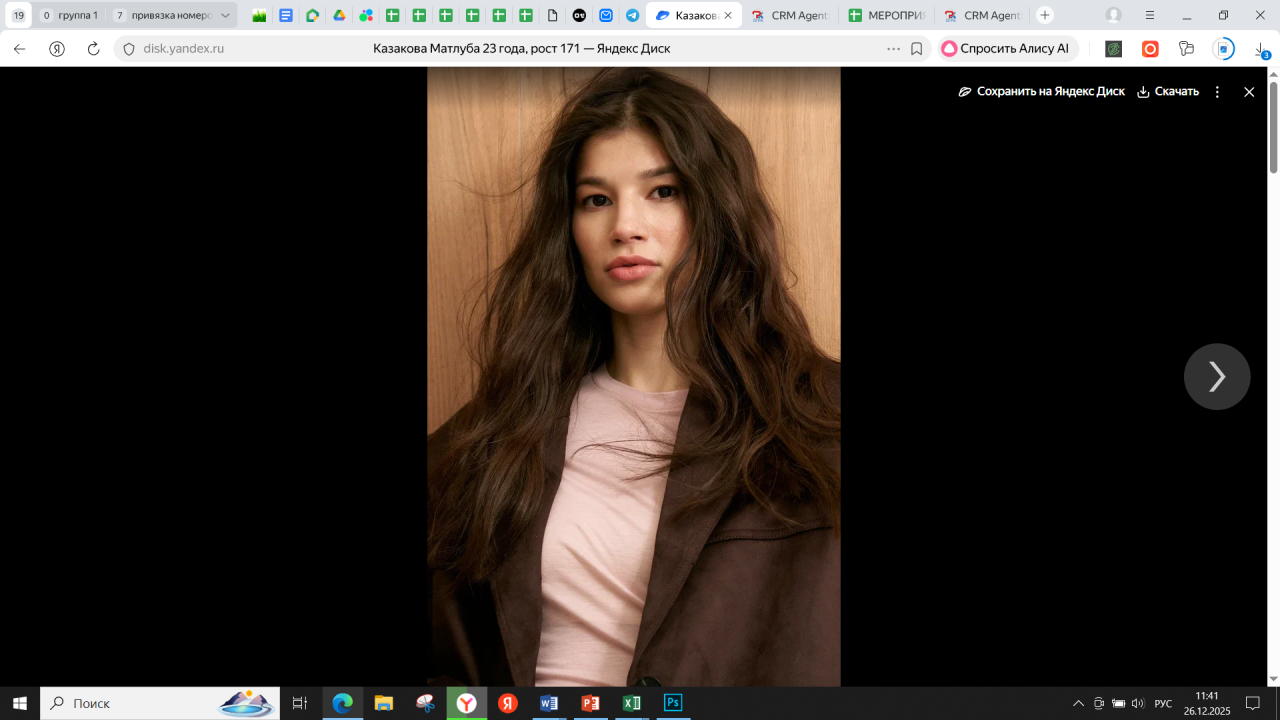Viewport: 1280px width, 720px height.
Task: Open the Yandex home page Я icon
Action: [x=57, y=49]
